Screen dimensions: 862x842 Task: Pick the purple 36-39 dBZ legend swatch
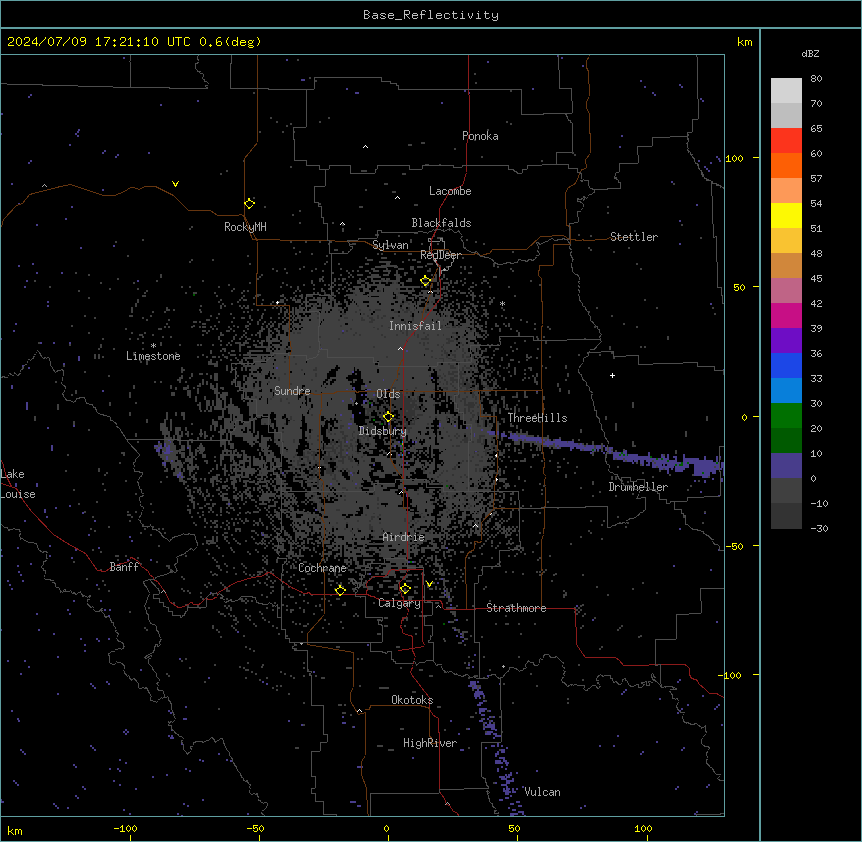[786, 340]
